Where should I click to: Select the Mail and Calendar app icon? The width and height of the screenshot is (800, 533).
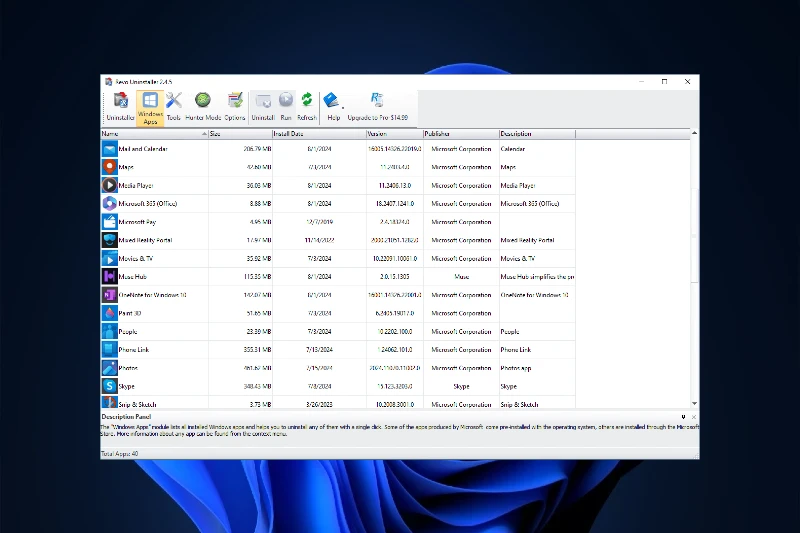point(109,149)
